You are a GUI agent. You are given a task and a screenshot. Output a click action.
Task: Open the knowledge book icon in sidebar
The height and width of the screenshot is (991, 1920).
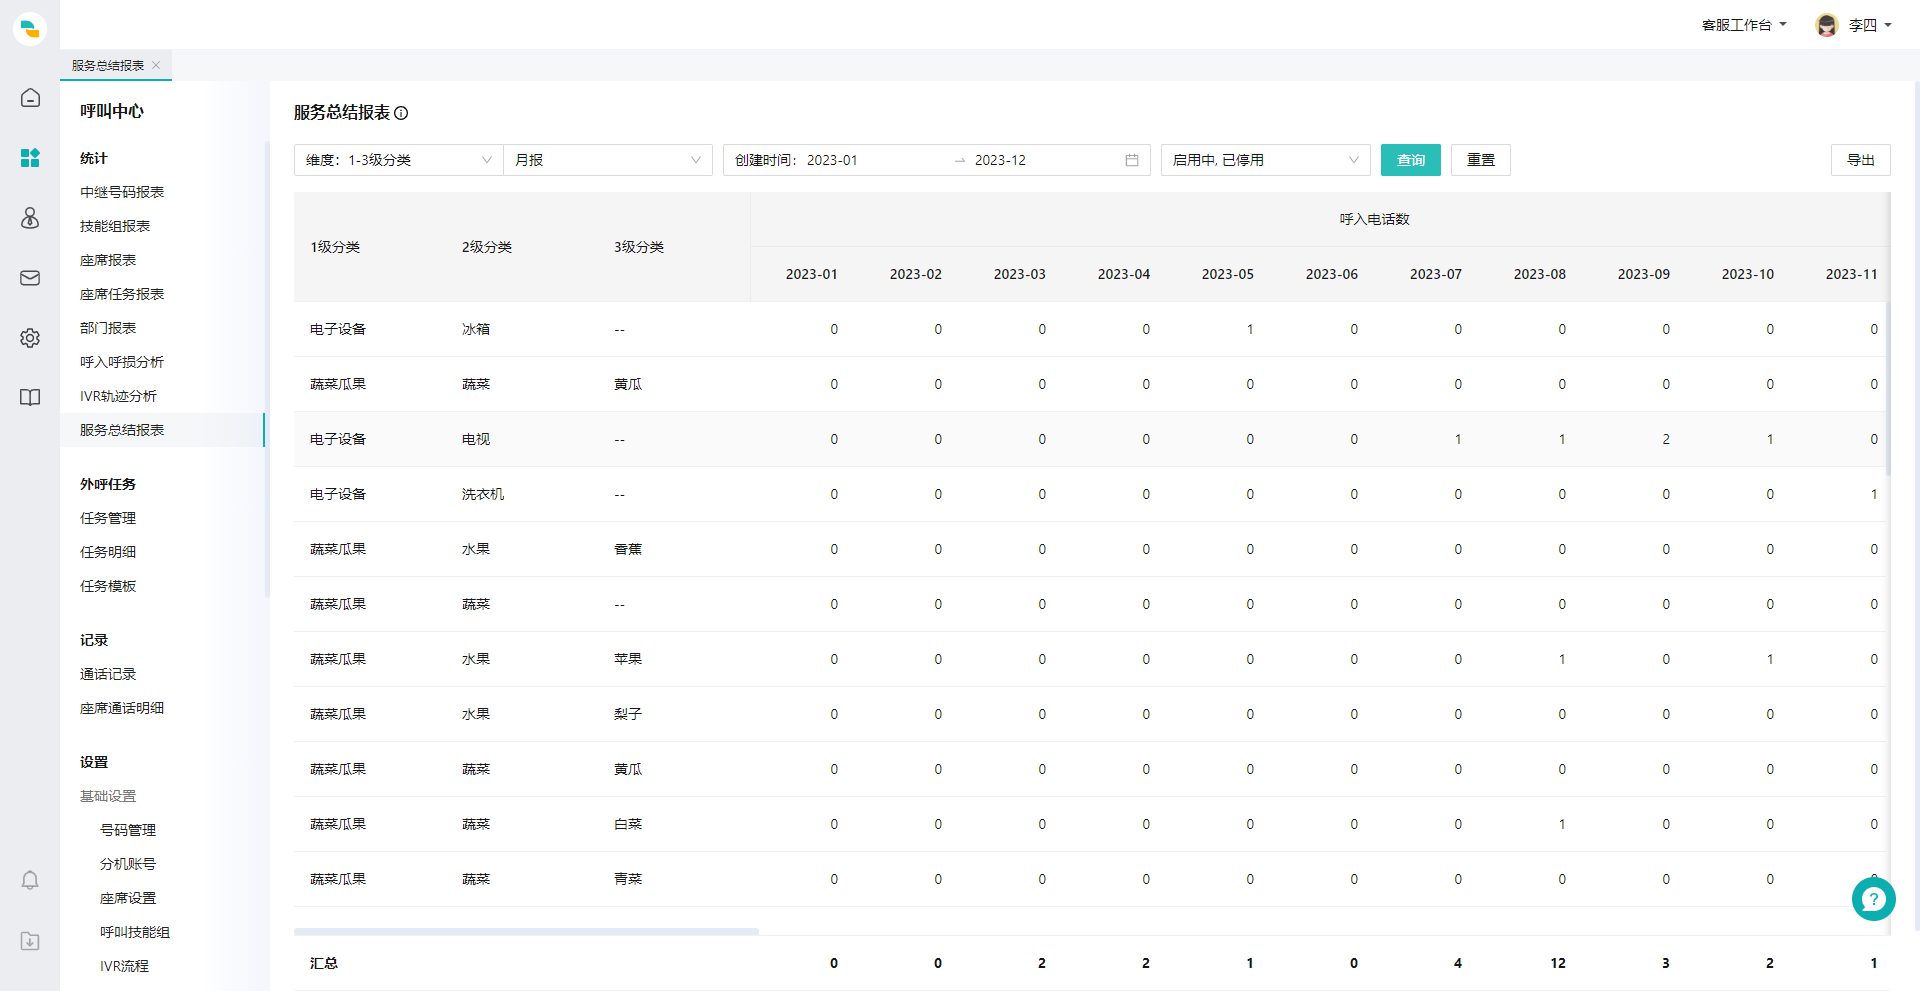30,398
